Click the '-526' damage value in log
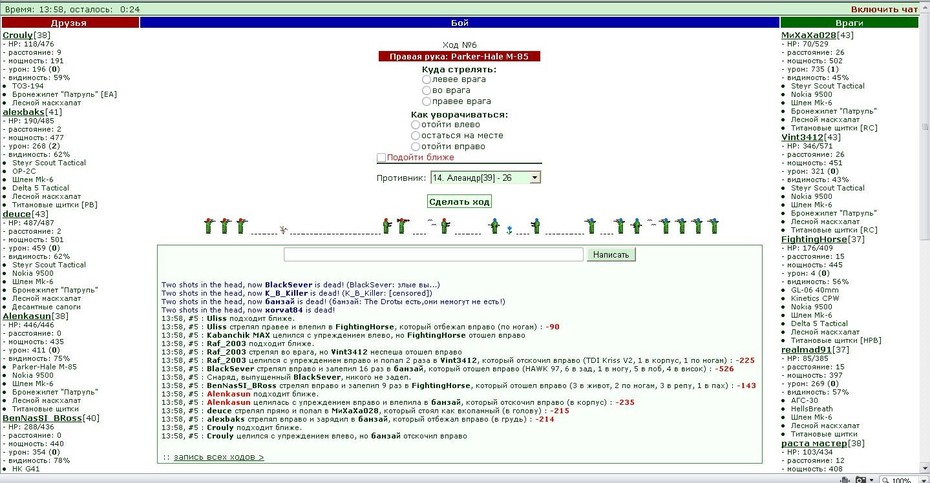 pos(724,368)
